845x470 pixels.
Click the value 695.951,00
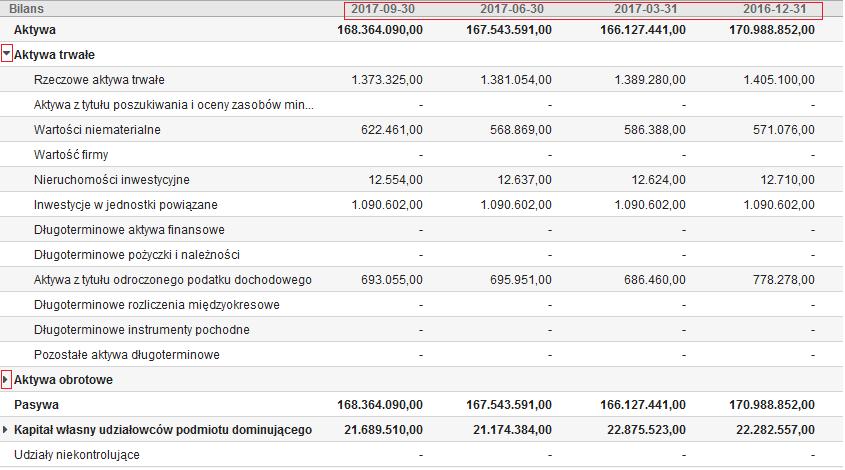[x=521, y=280]
